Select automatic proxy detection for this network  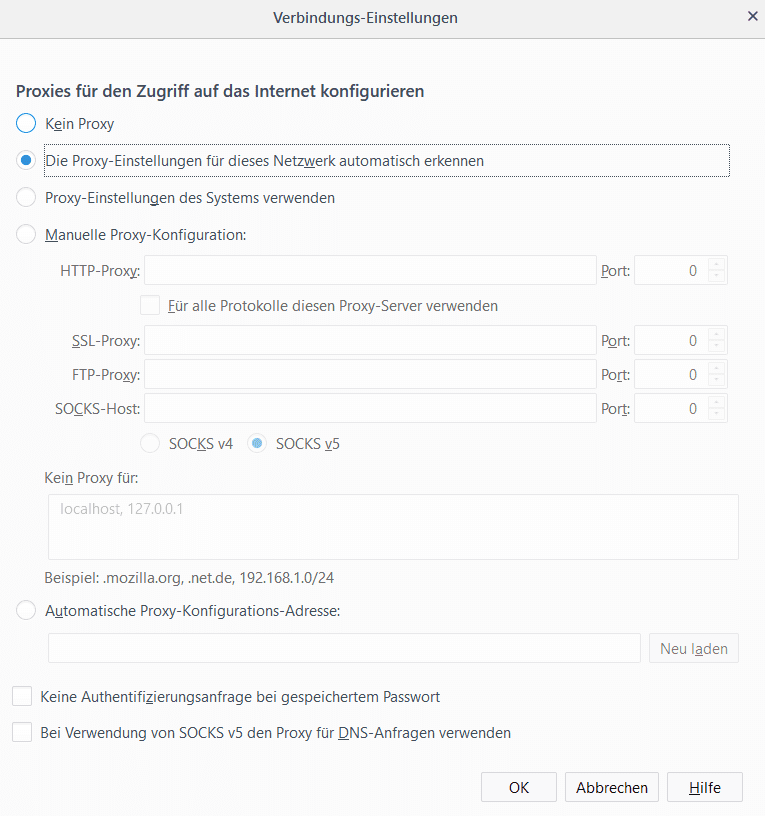26,160
